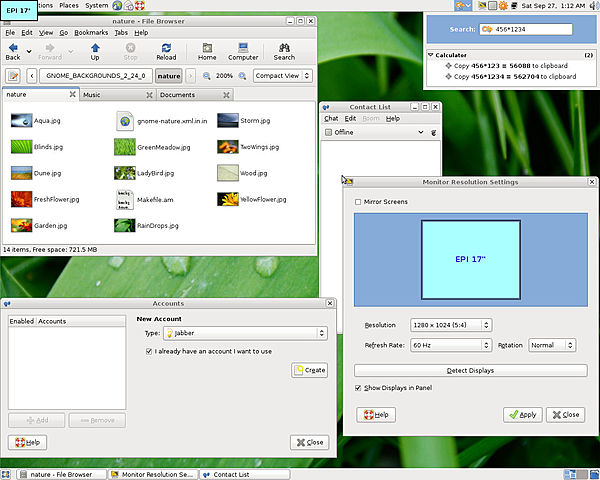This screenshot has height=480, width=600.
Task: Select the Makefile.am file icon
Action: (x=125, y=199)
